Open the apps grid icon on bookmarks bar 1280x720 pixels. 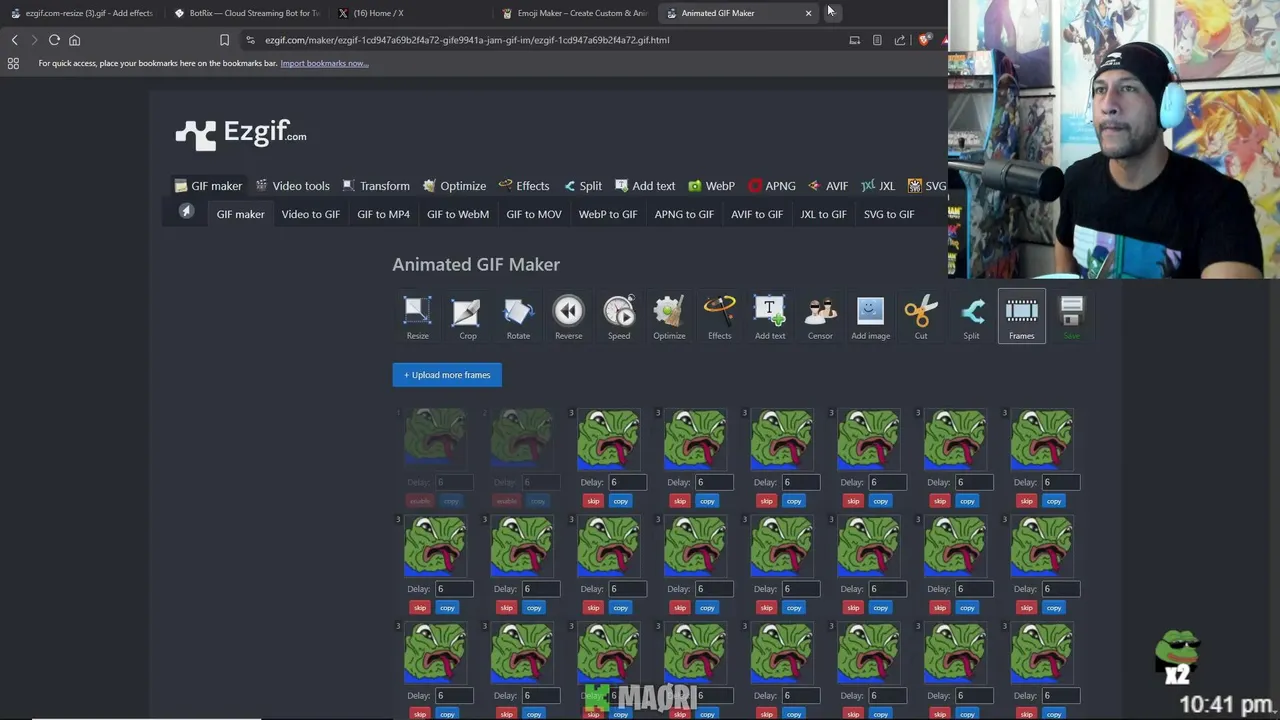(13, 63)
